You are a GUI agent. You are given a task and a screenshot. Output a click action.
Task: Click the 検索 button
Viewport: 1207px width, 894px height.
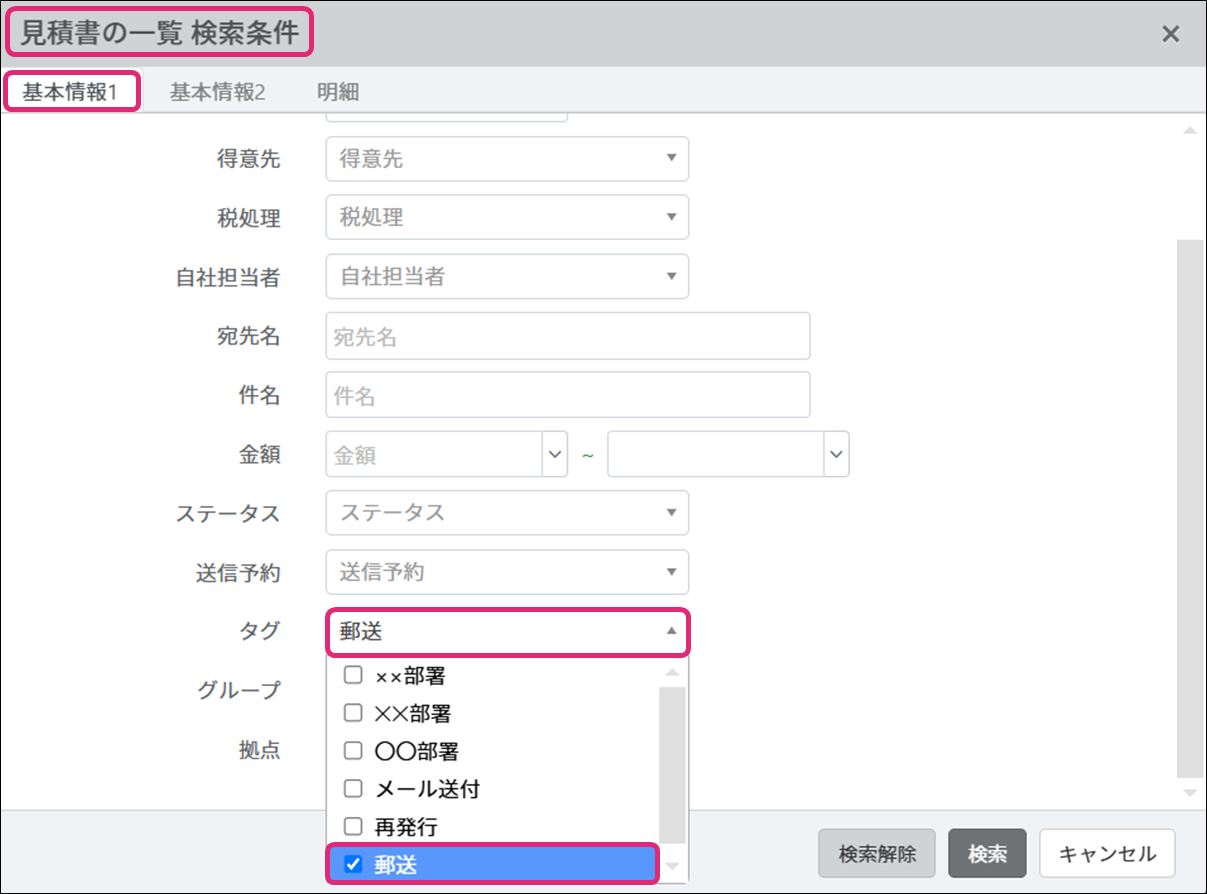coord(987,854)
